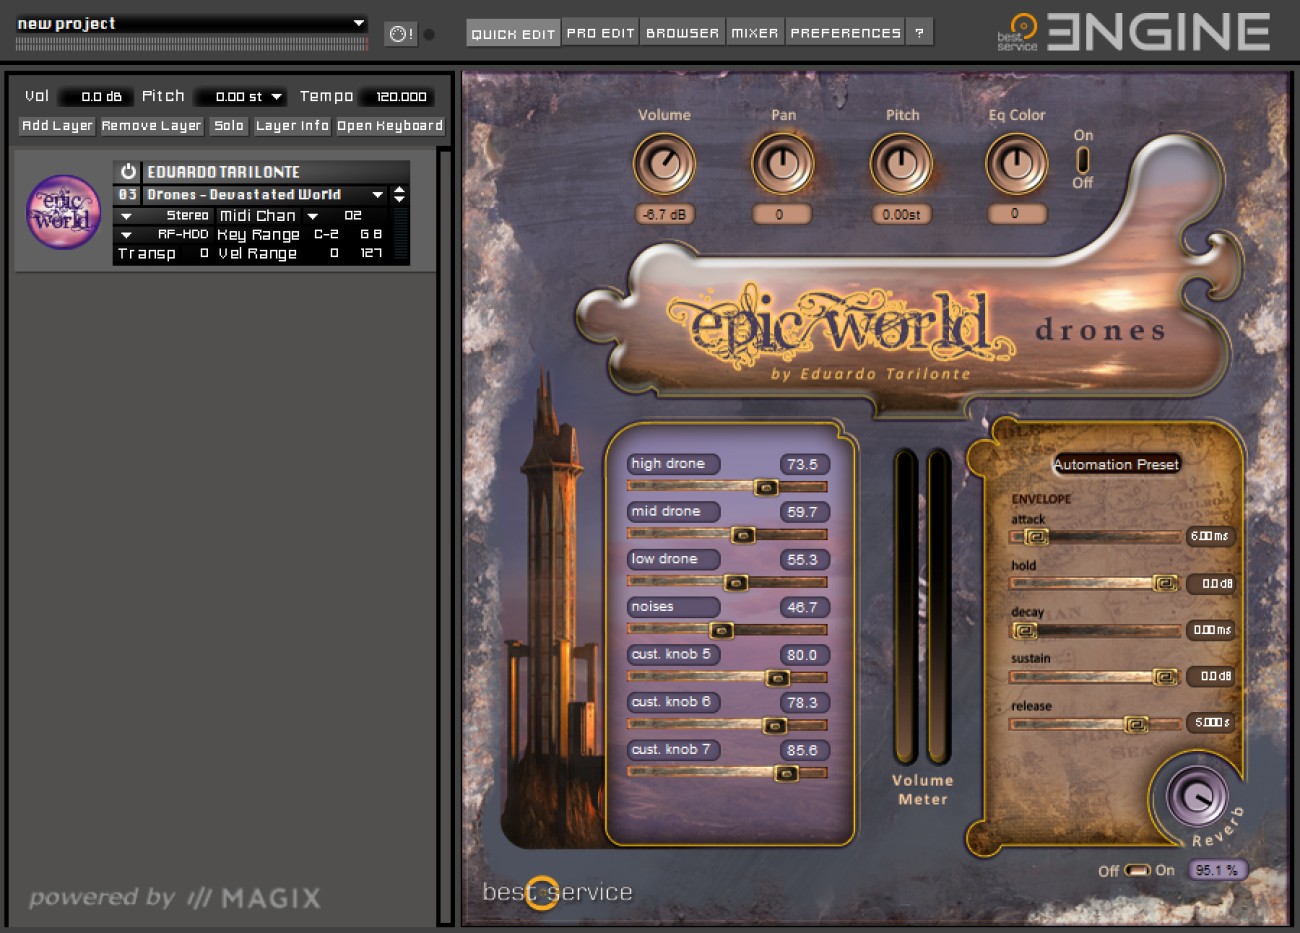Click the mid drone slider handle
The height and width of the screenshot is (933, 1300).
pyautogui.click(x=743, y=535)
